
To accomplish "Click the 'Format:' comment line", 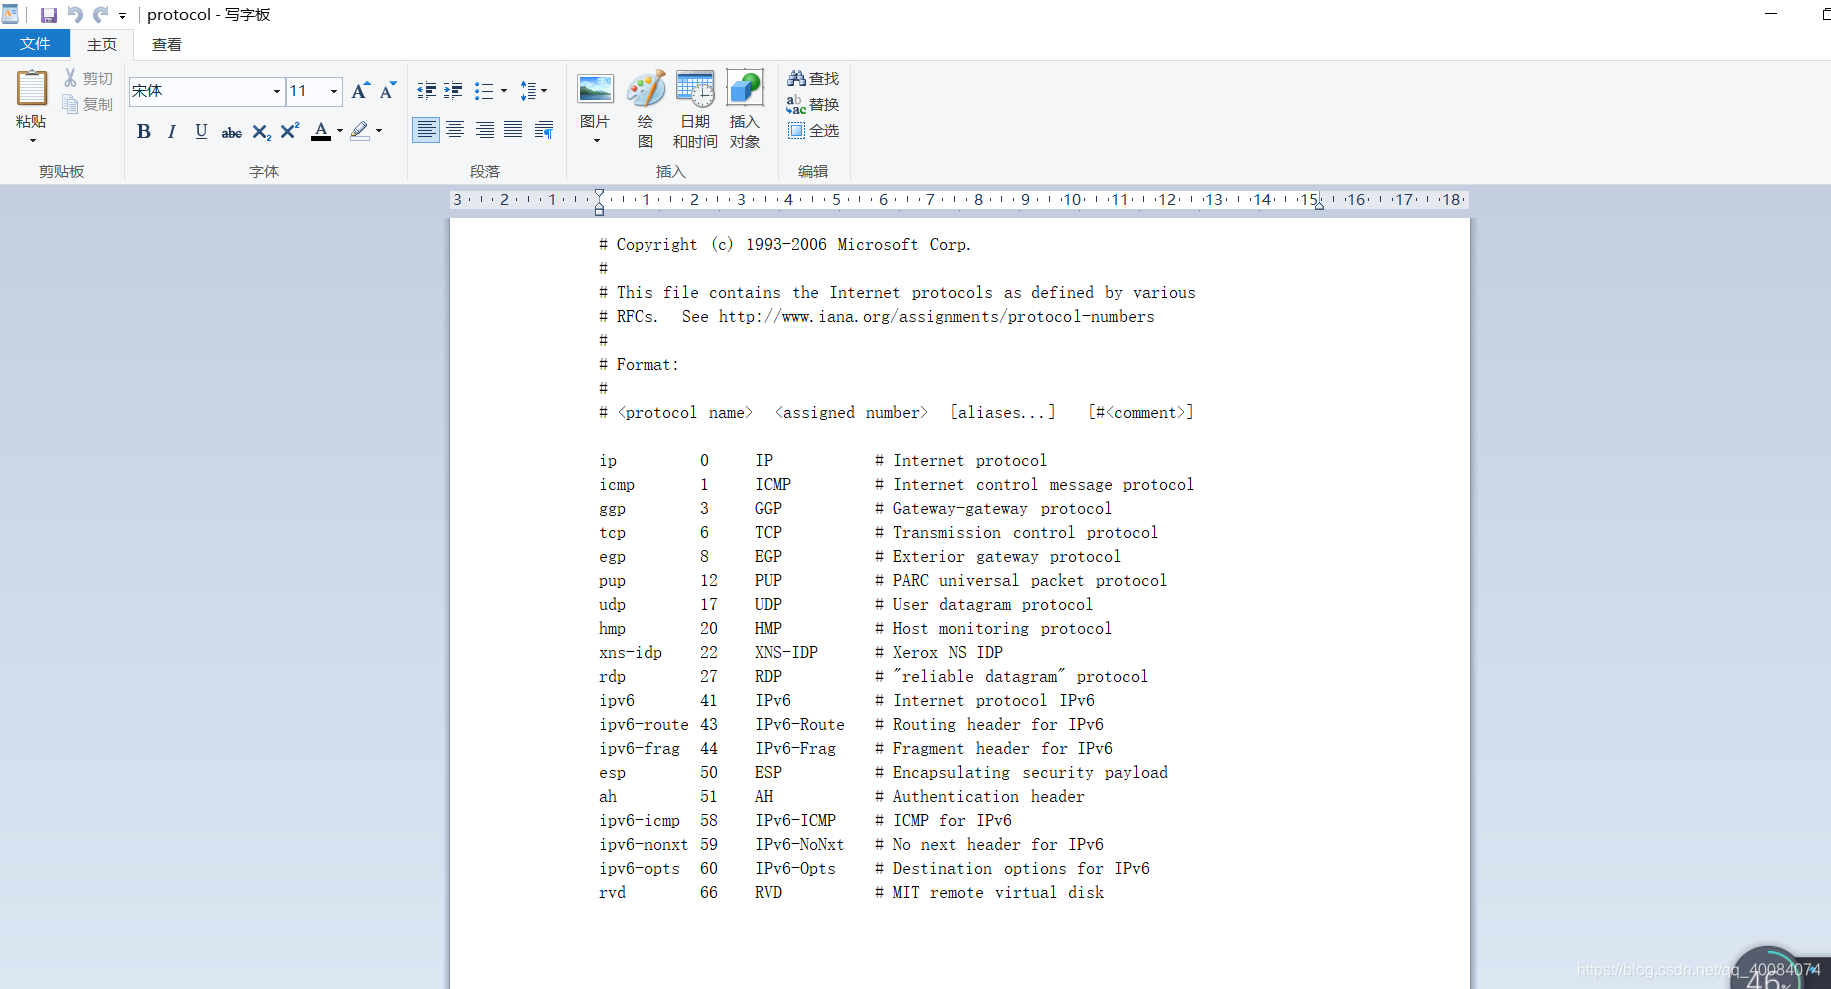I will (x=647, y=365).
